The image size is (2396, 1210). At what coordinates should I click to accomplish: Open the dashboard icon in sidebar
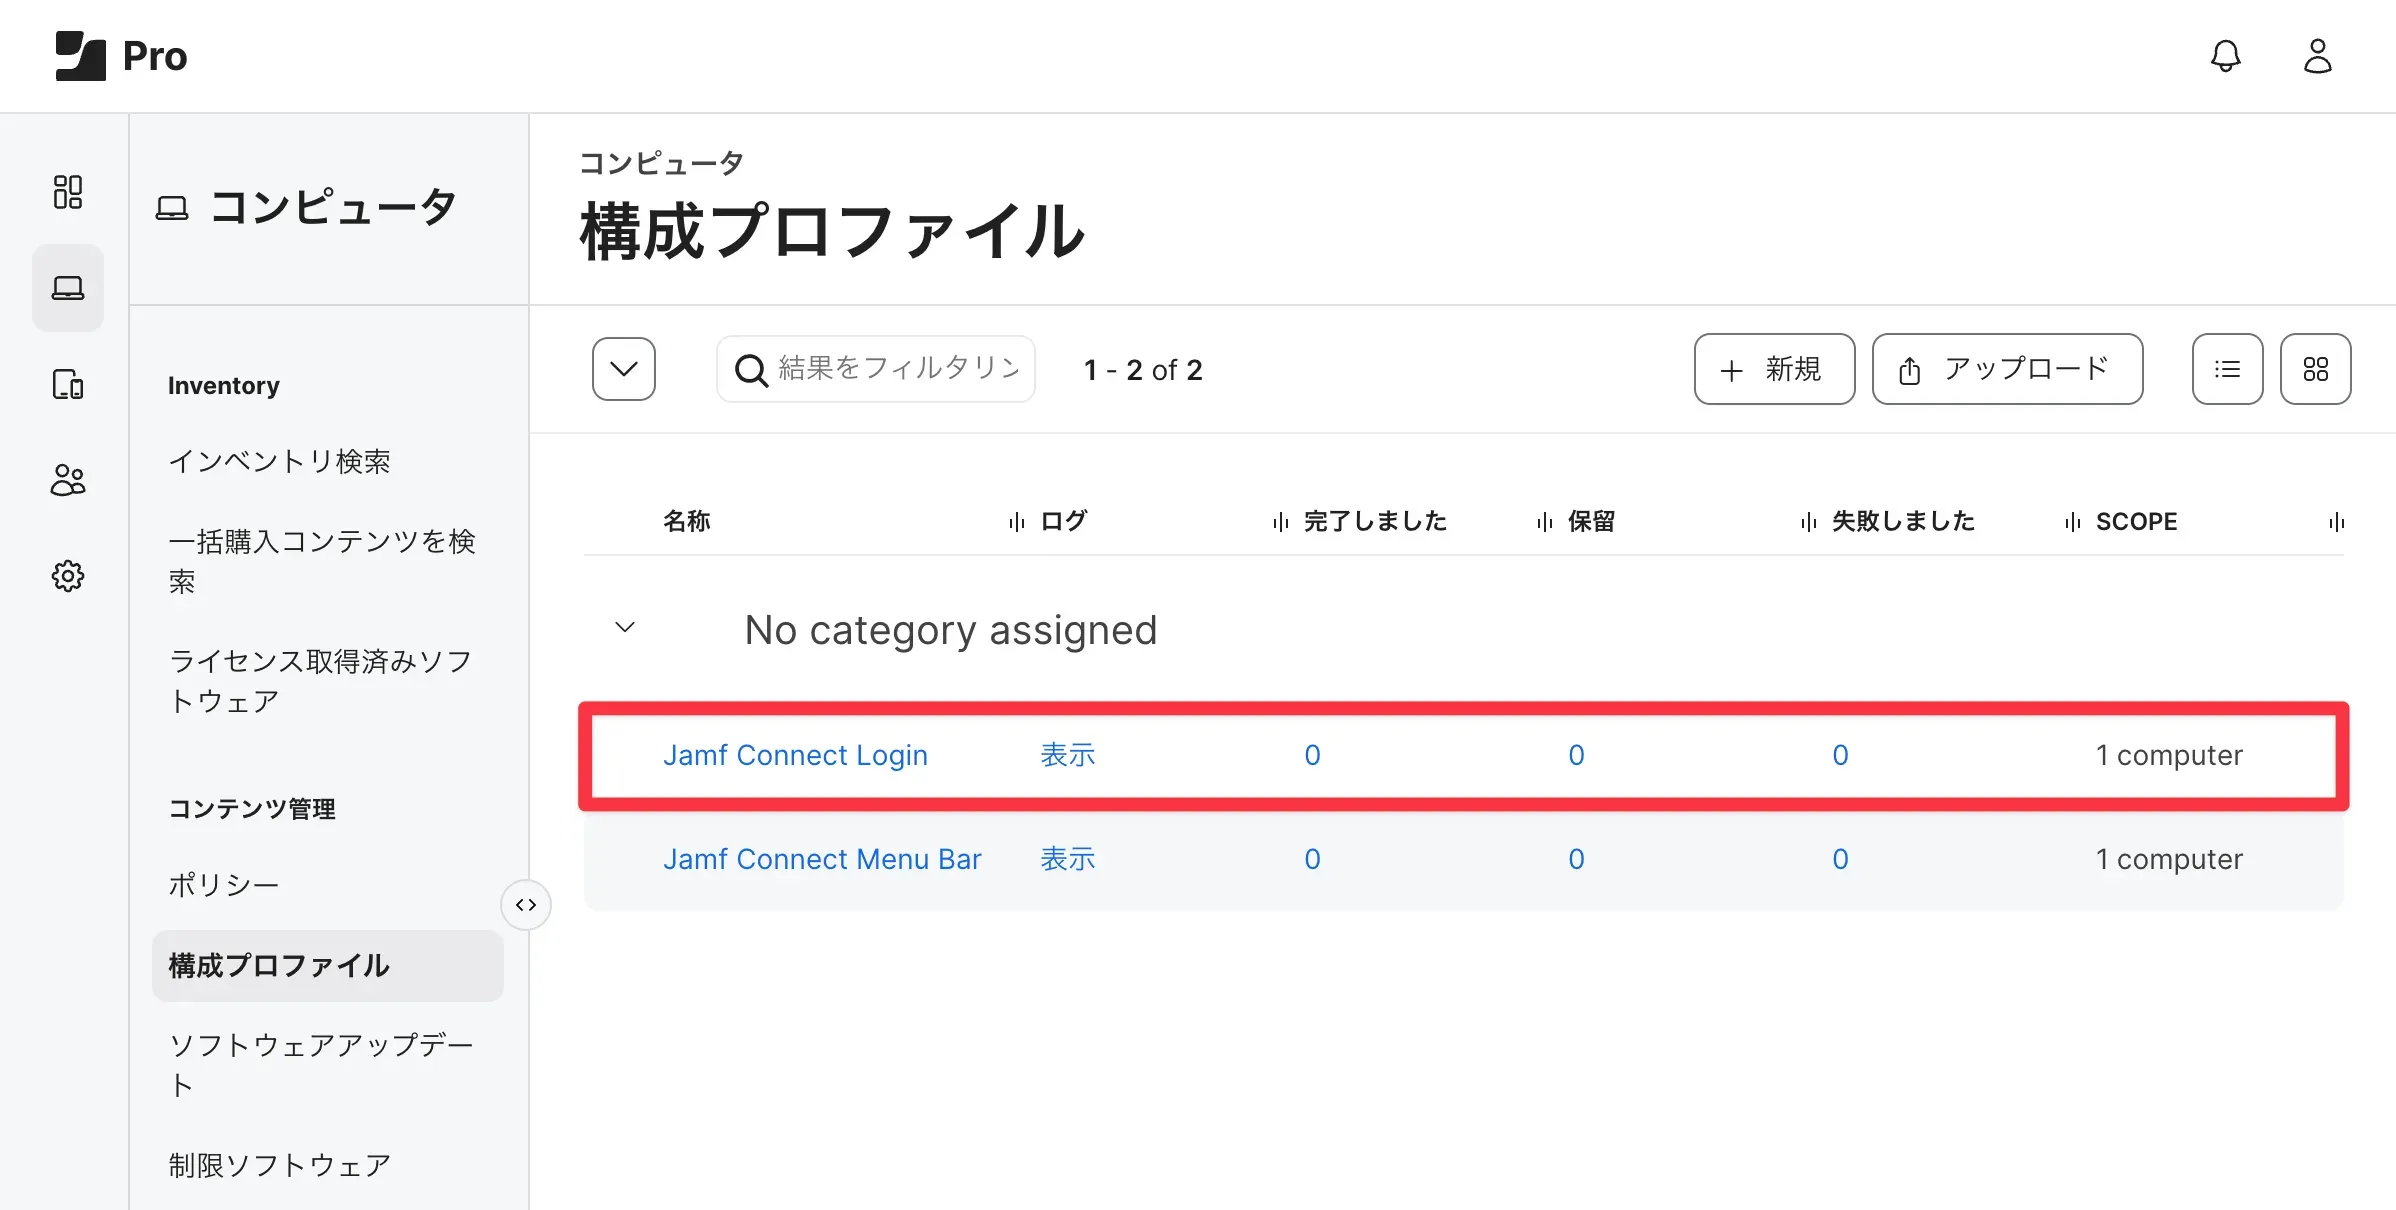click(x=67, y=191)
